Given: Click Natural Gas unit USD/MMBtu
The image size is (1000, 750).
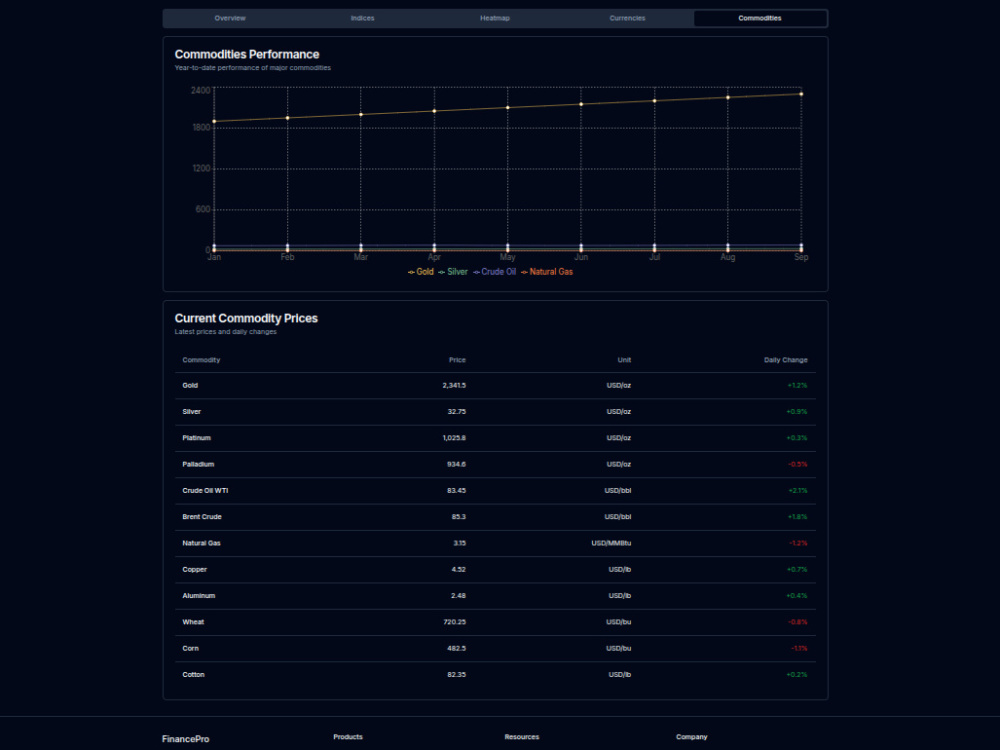Looking at the screenshot, I should (611, 543).
